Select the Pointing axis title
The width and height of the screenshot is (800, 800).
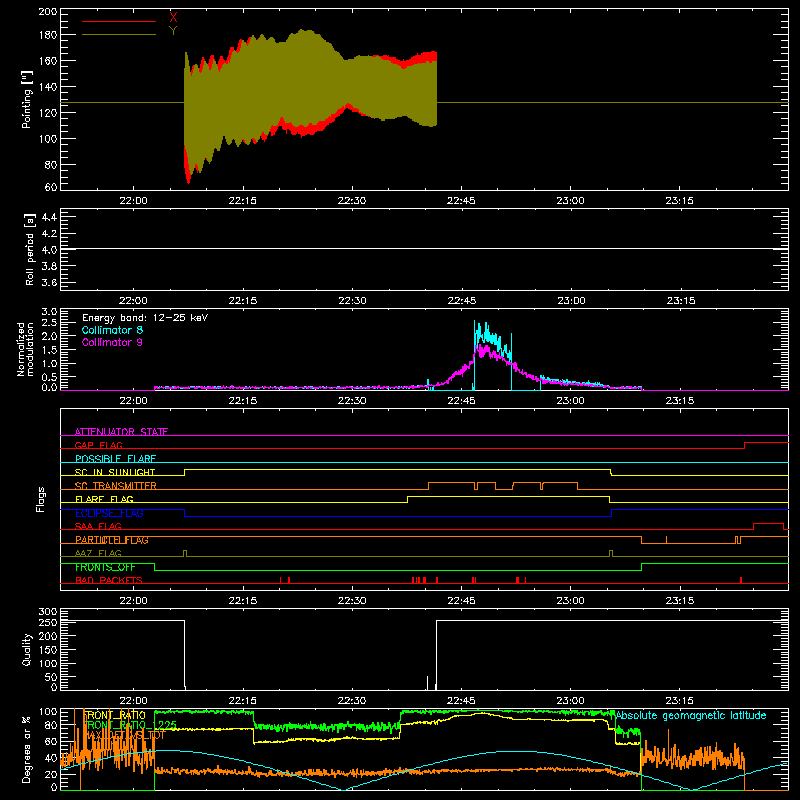click(27, 99)
